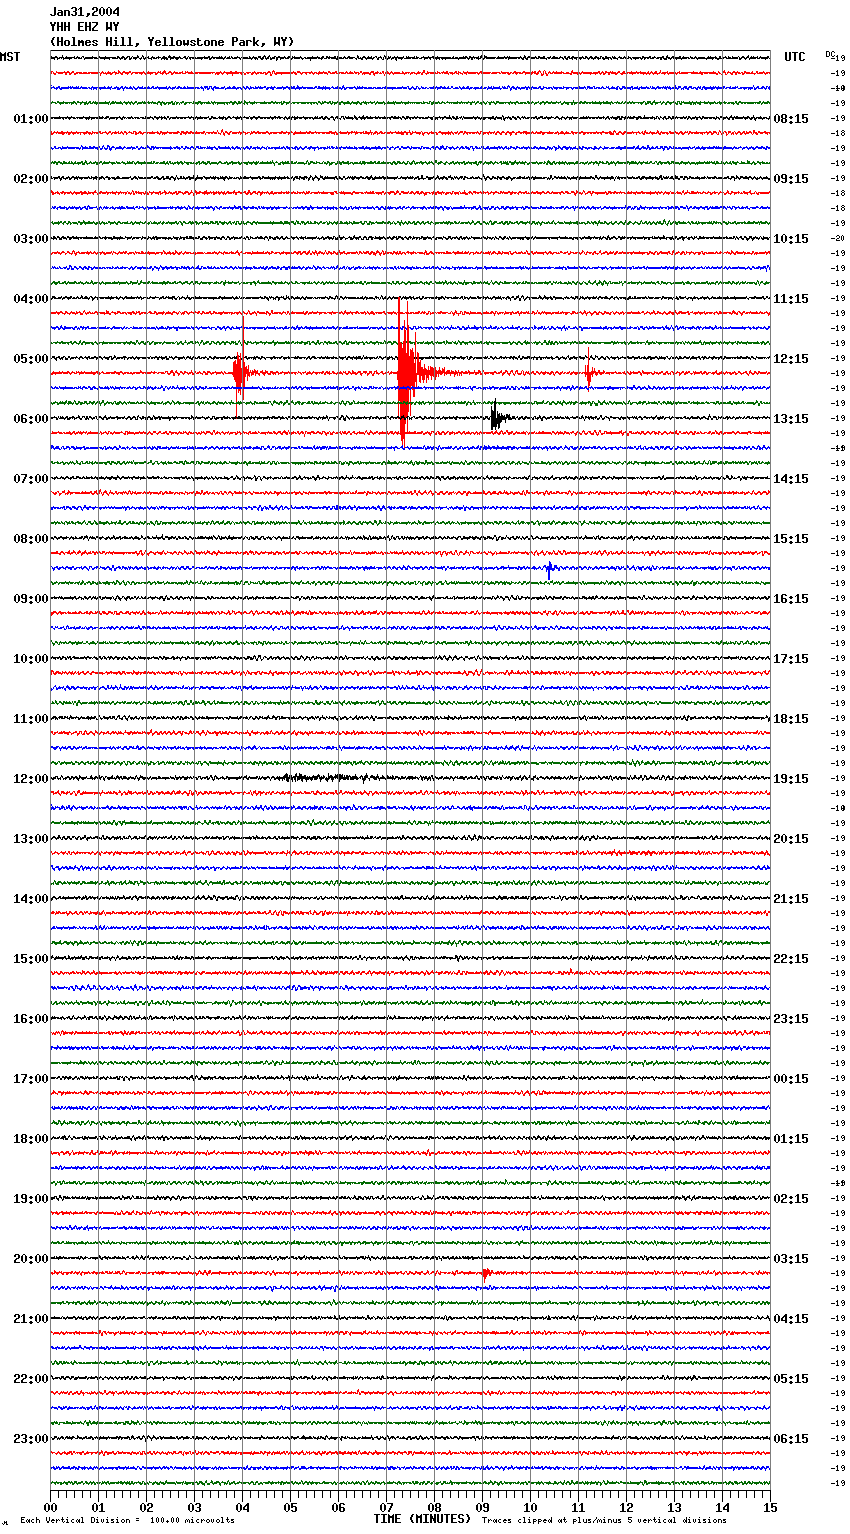Select the 18:00 MST time label
Screen dimensions: 850x1534
click(31, 1139)
